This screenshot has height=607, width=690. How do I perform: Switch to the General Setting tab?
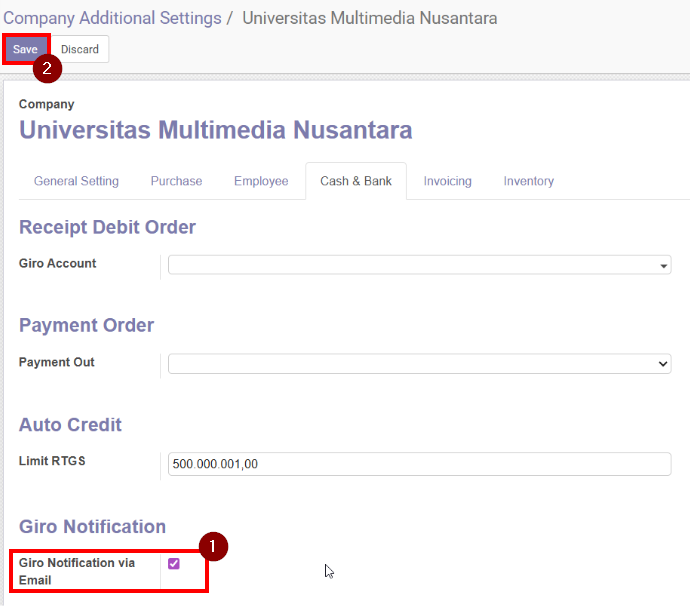pos(76,181)
